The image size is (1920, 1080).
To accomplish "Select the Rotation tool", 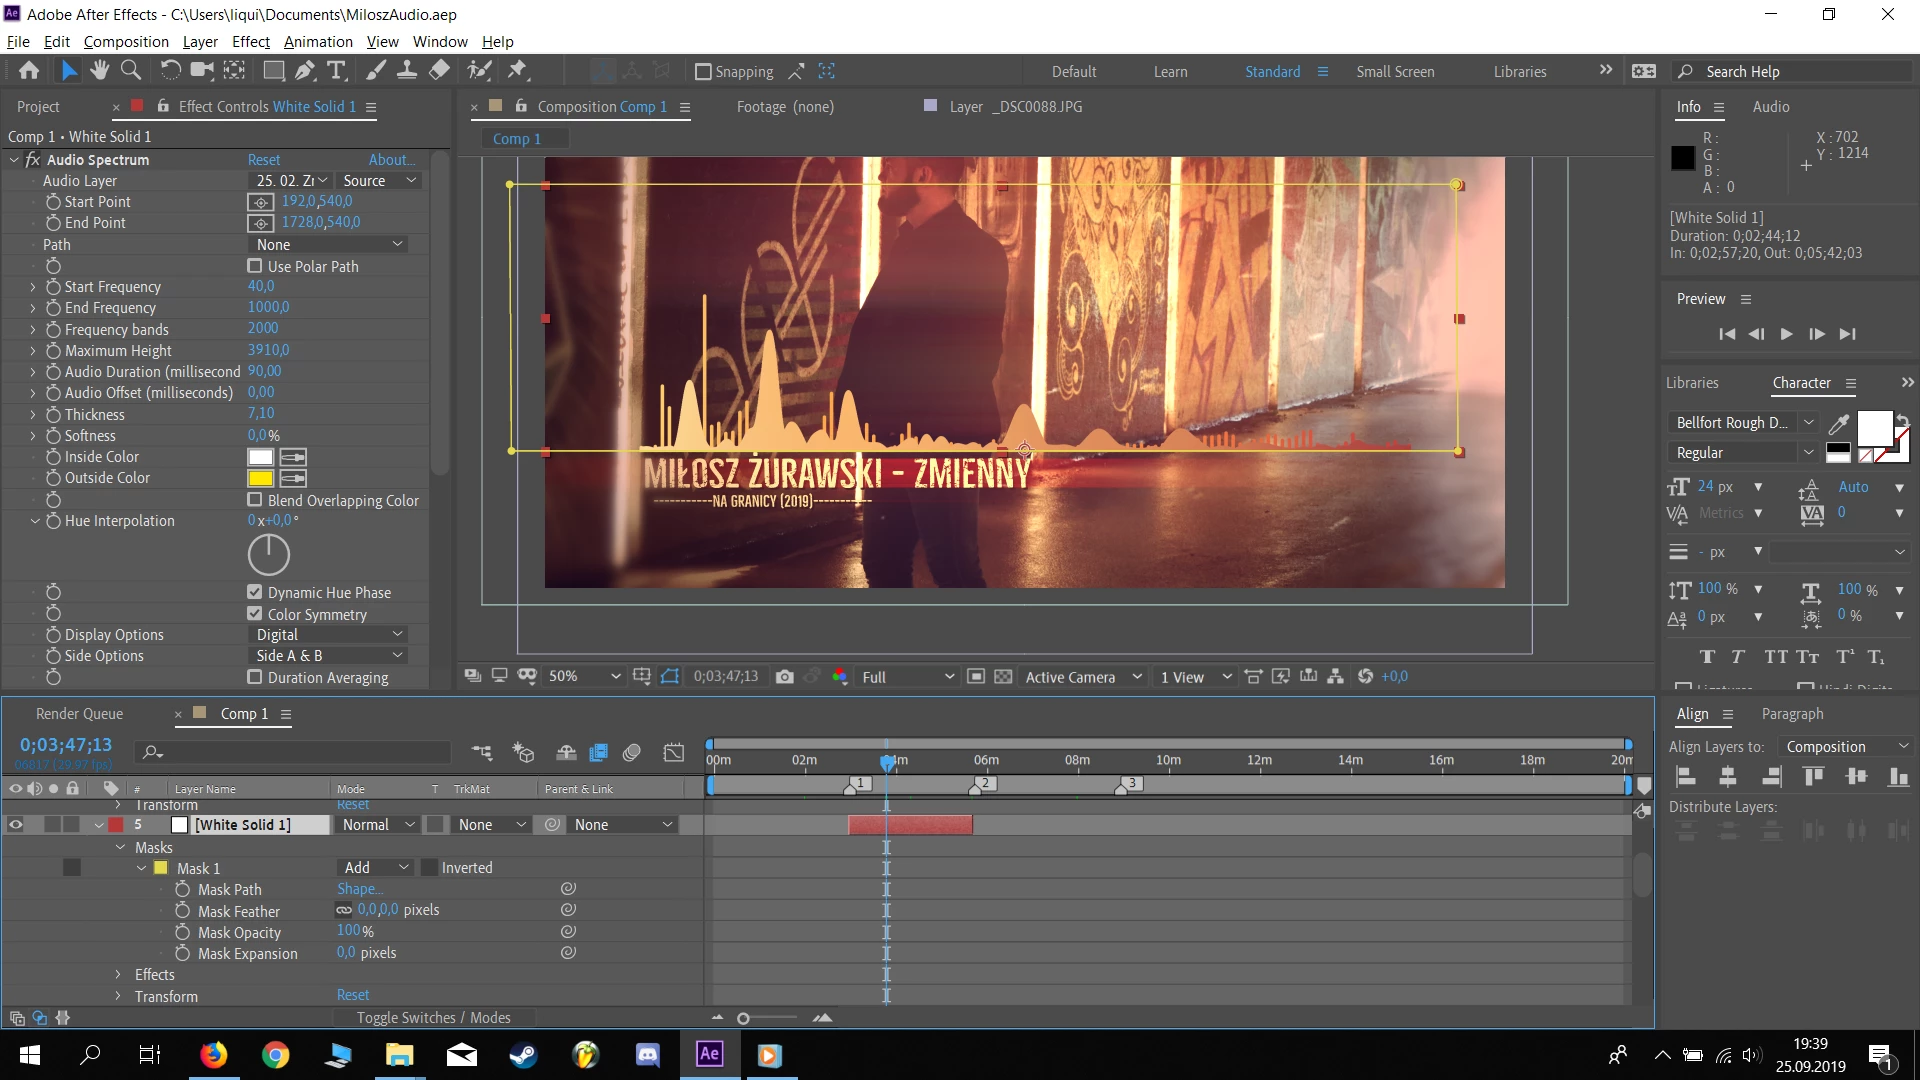I will point(170,70).
